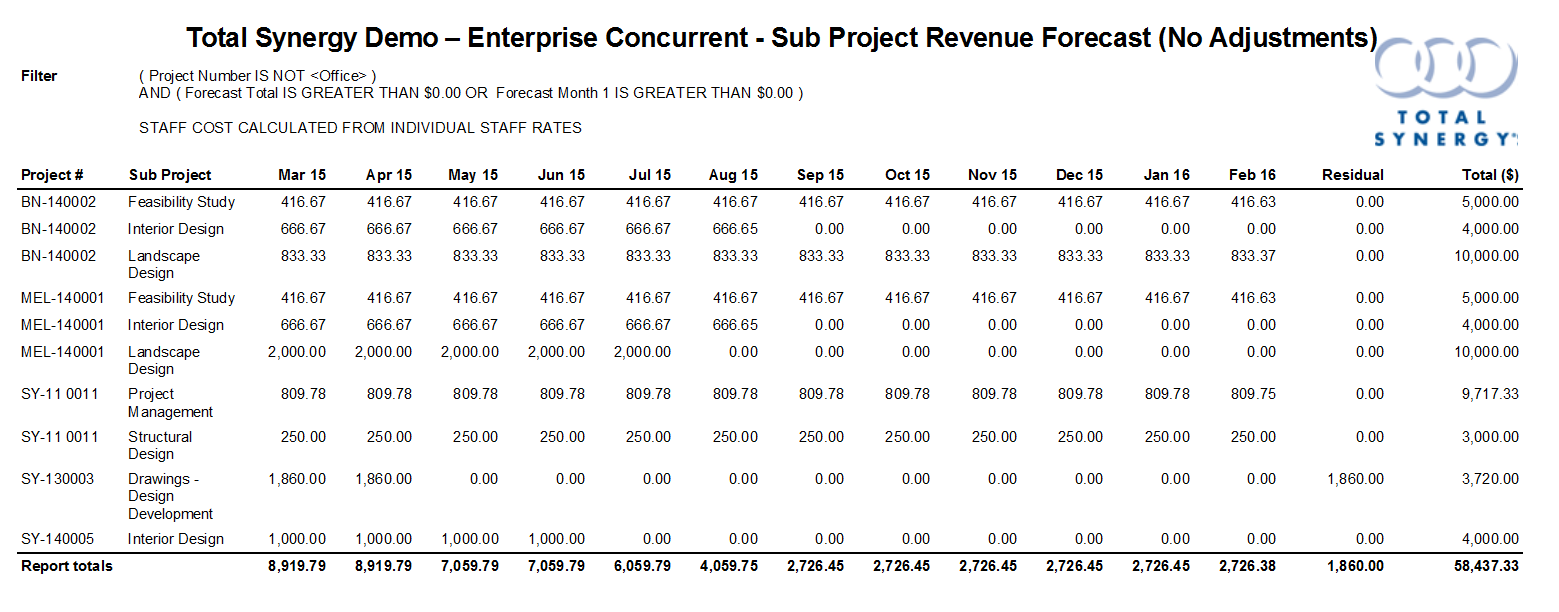
Task: Select the grand total 58,437.33
Action: [1483, 566]
